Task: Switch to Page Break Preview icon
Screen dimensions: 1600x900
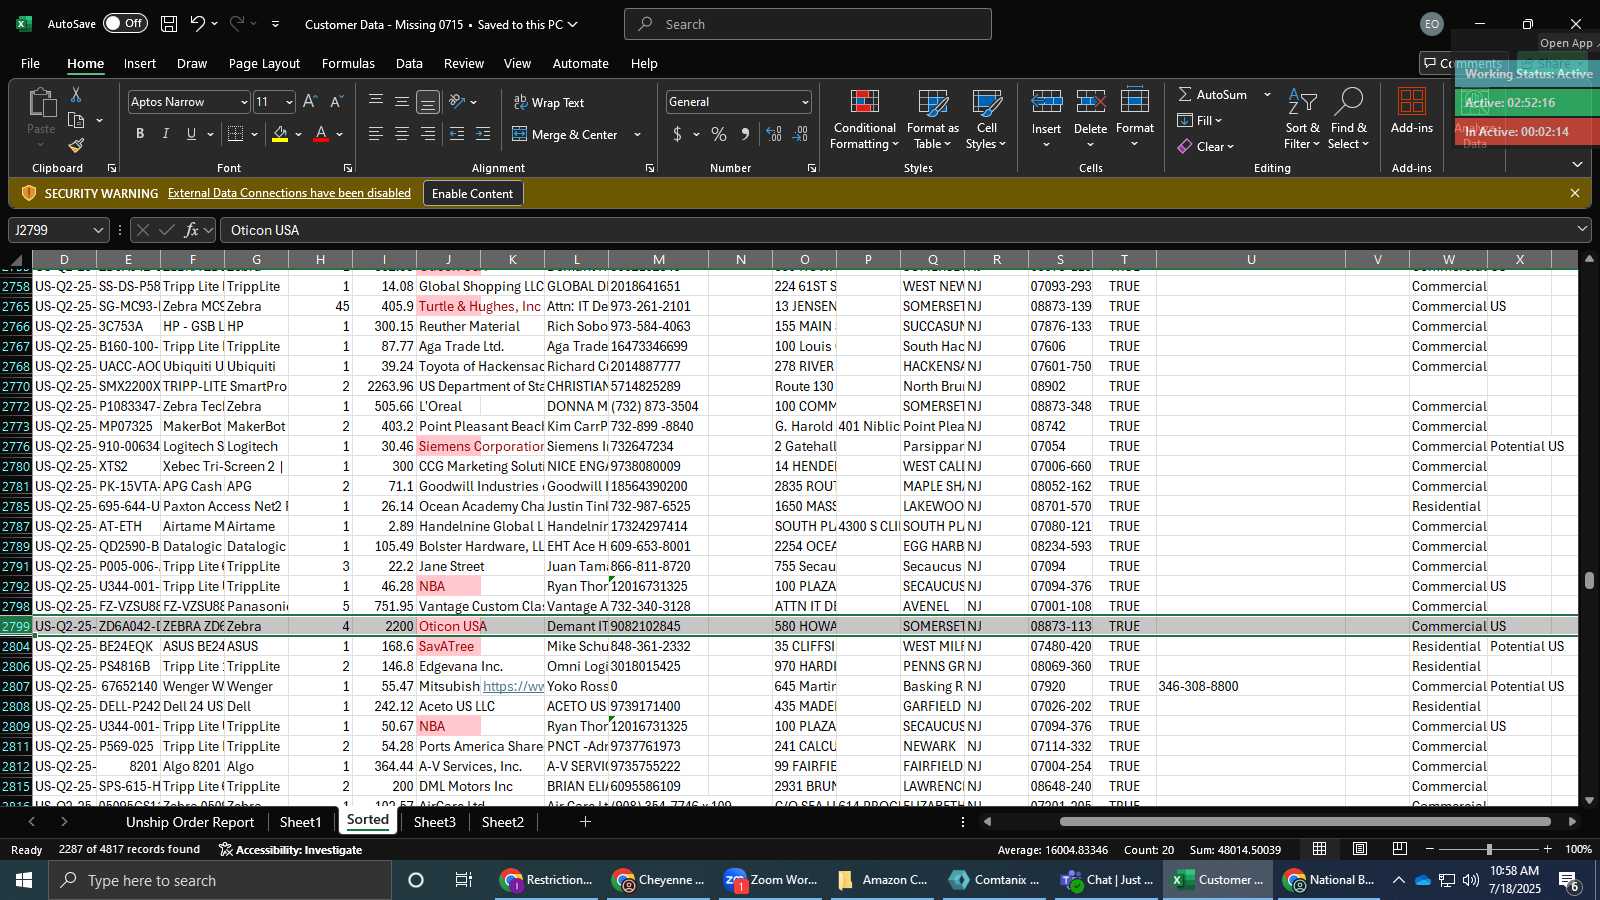Action: point(1400,849)
